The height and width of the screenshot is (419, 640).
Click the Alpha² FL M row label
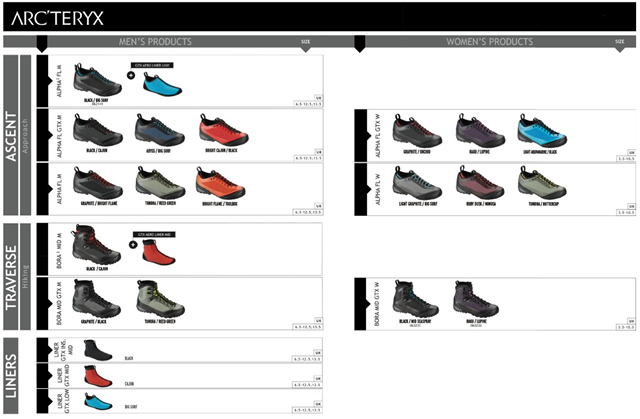point(59,80)
